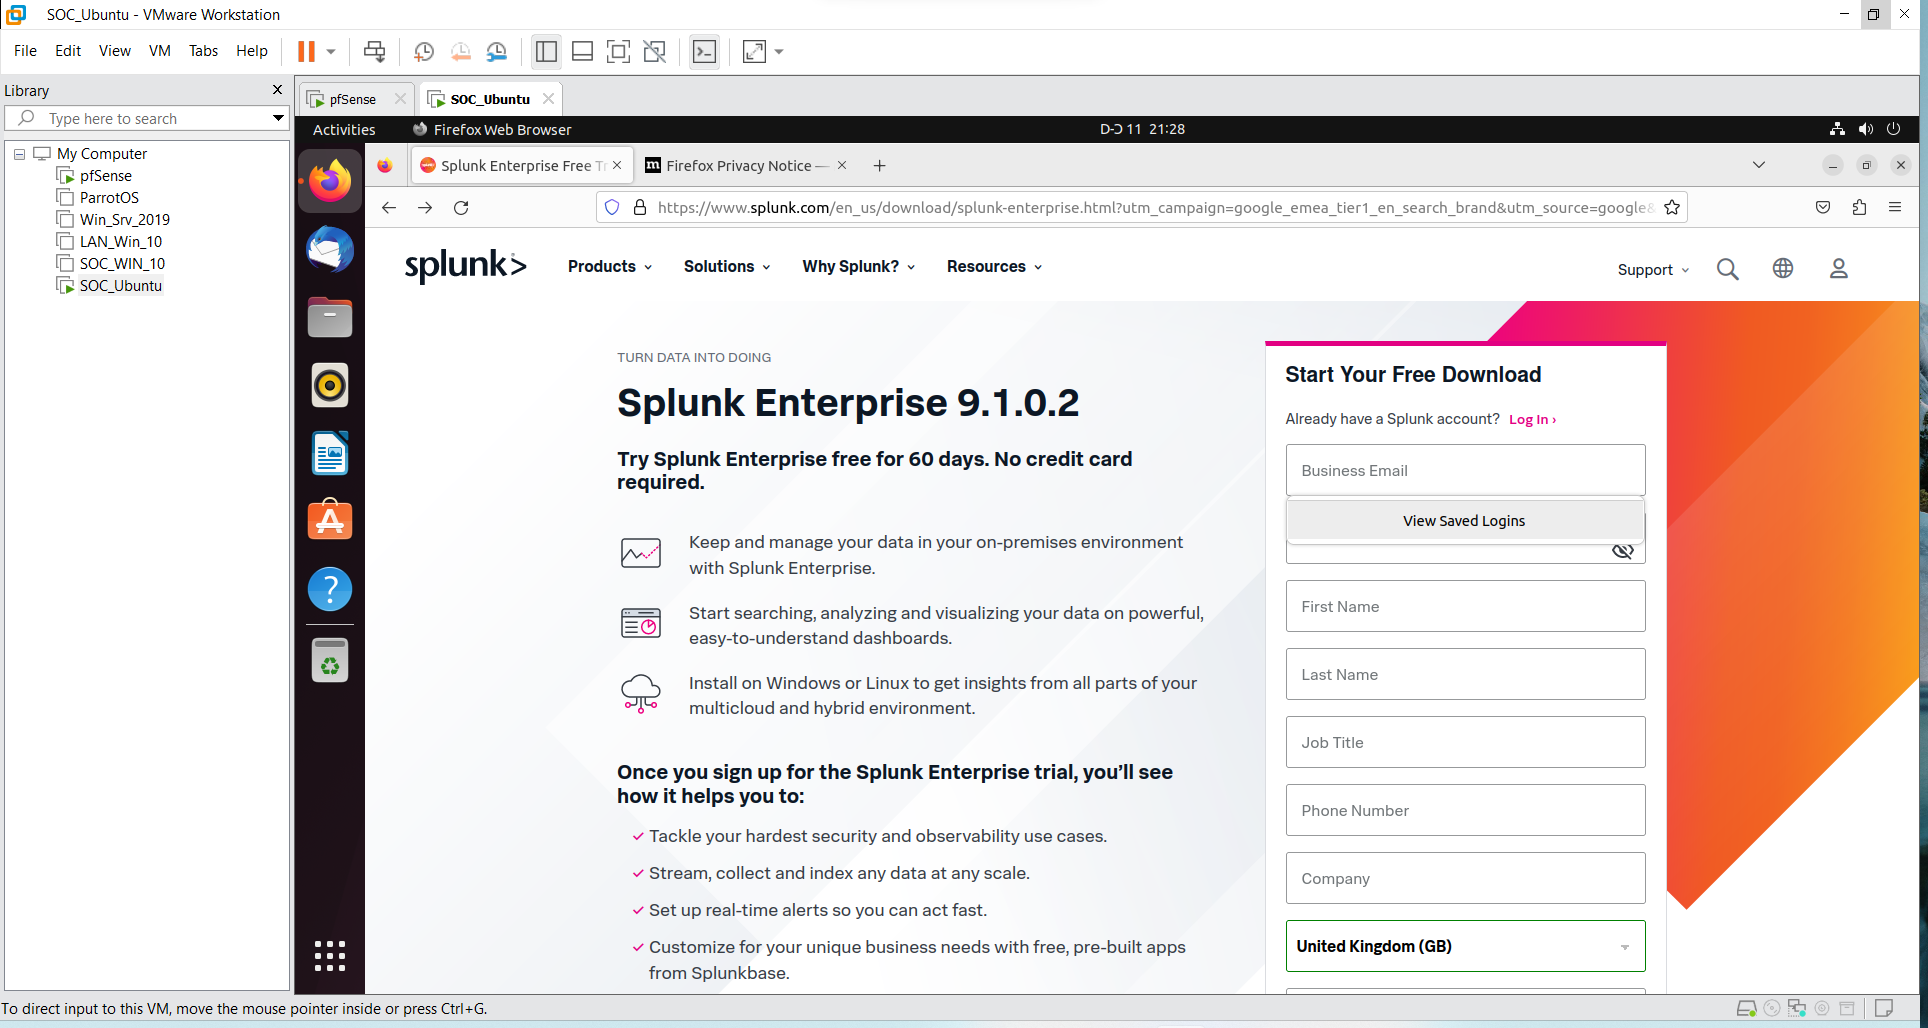This screenshot has height=1028, width=1928.
Task: Open the suspend button dropdown arrow
Action: (x=331, y=51)
